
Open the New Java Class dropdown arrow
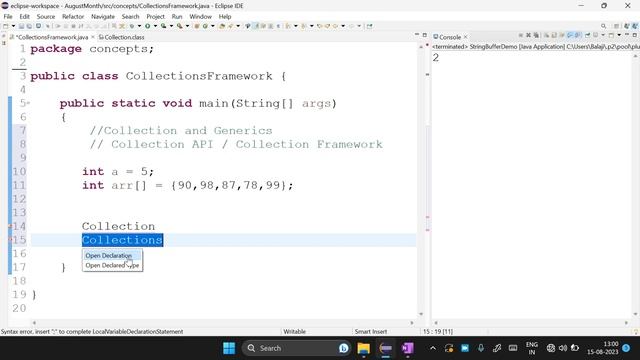tap(213, 26)
